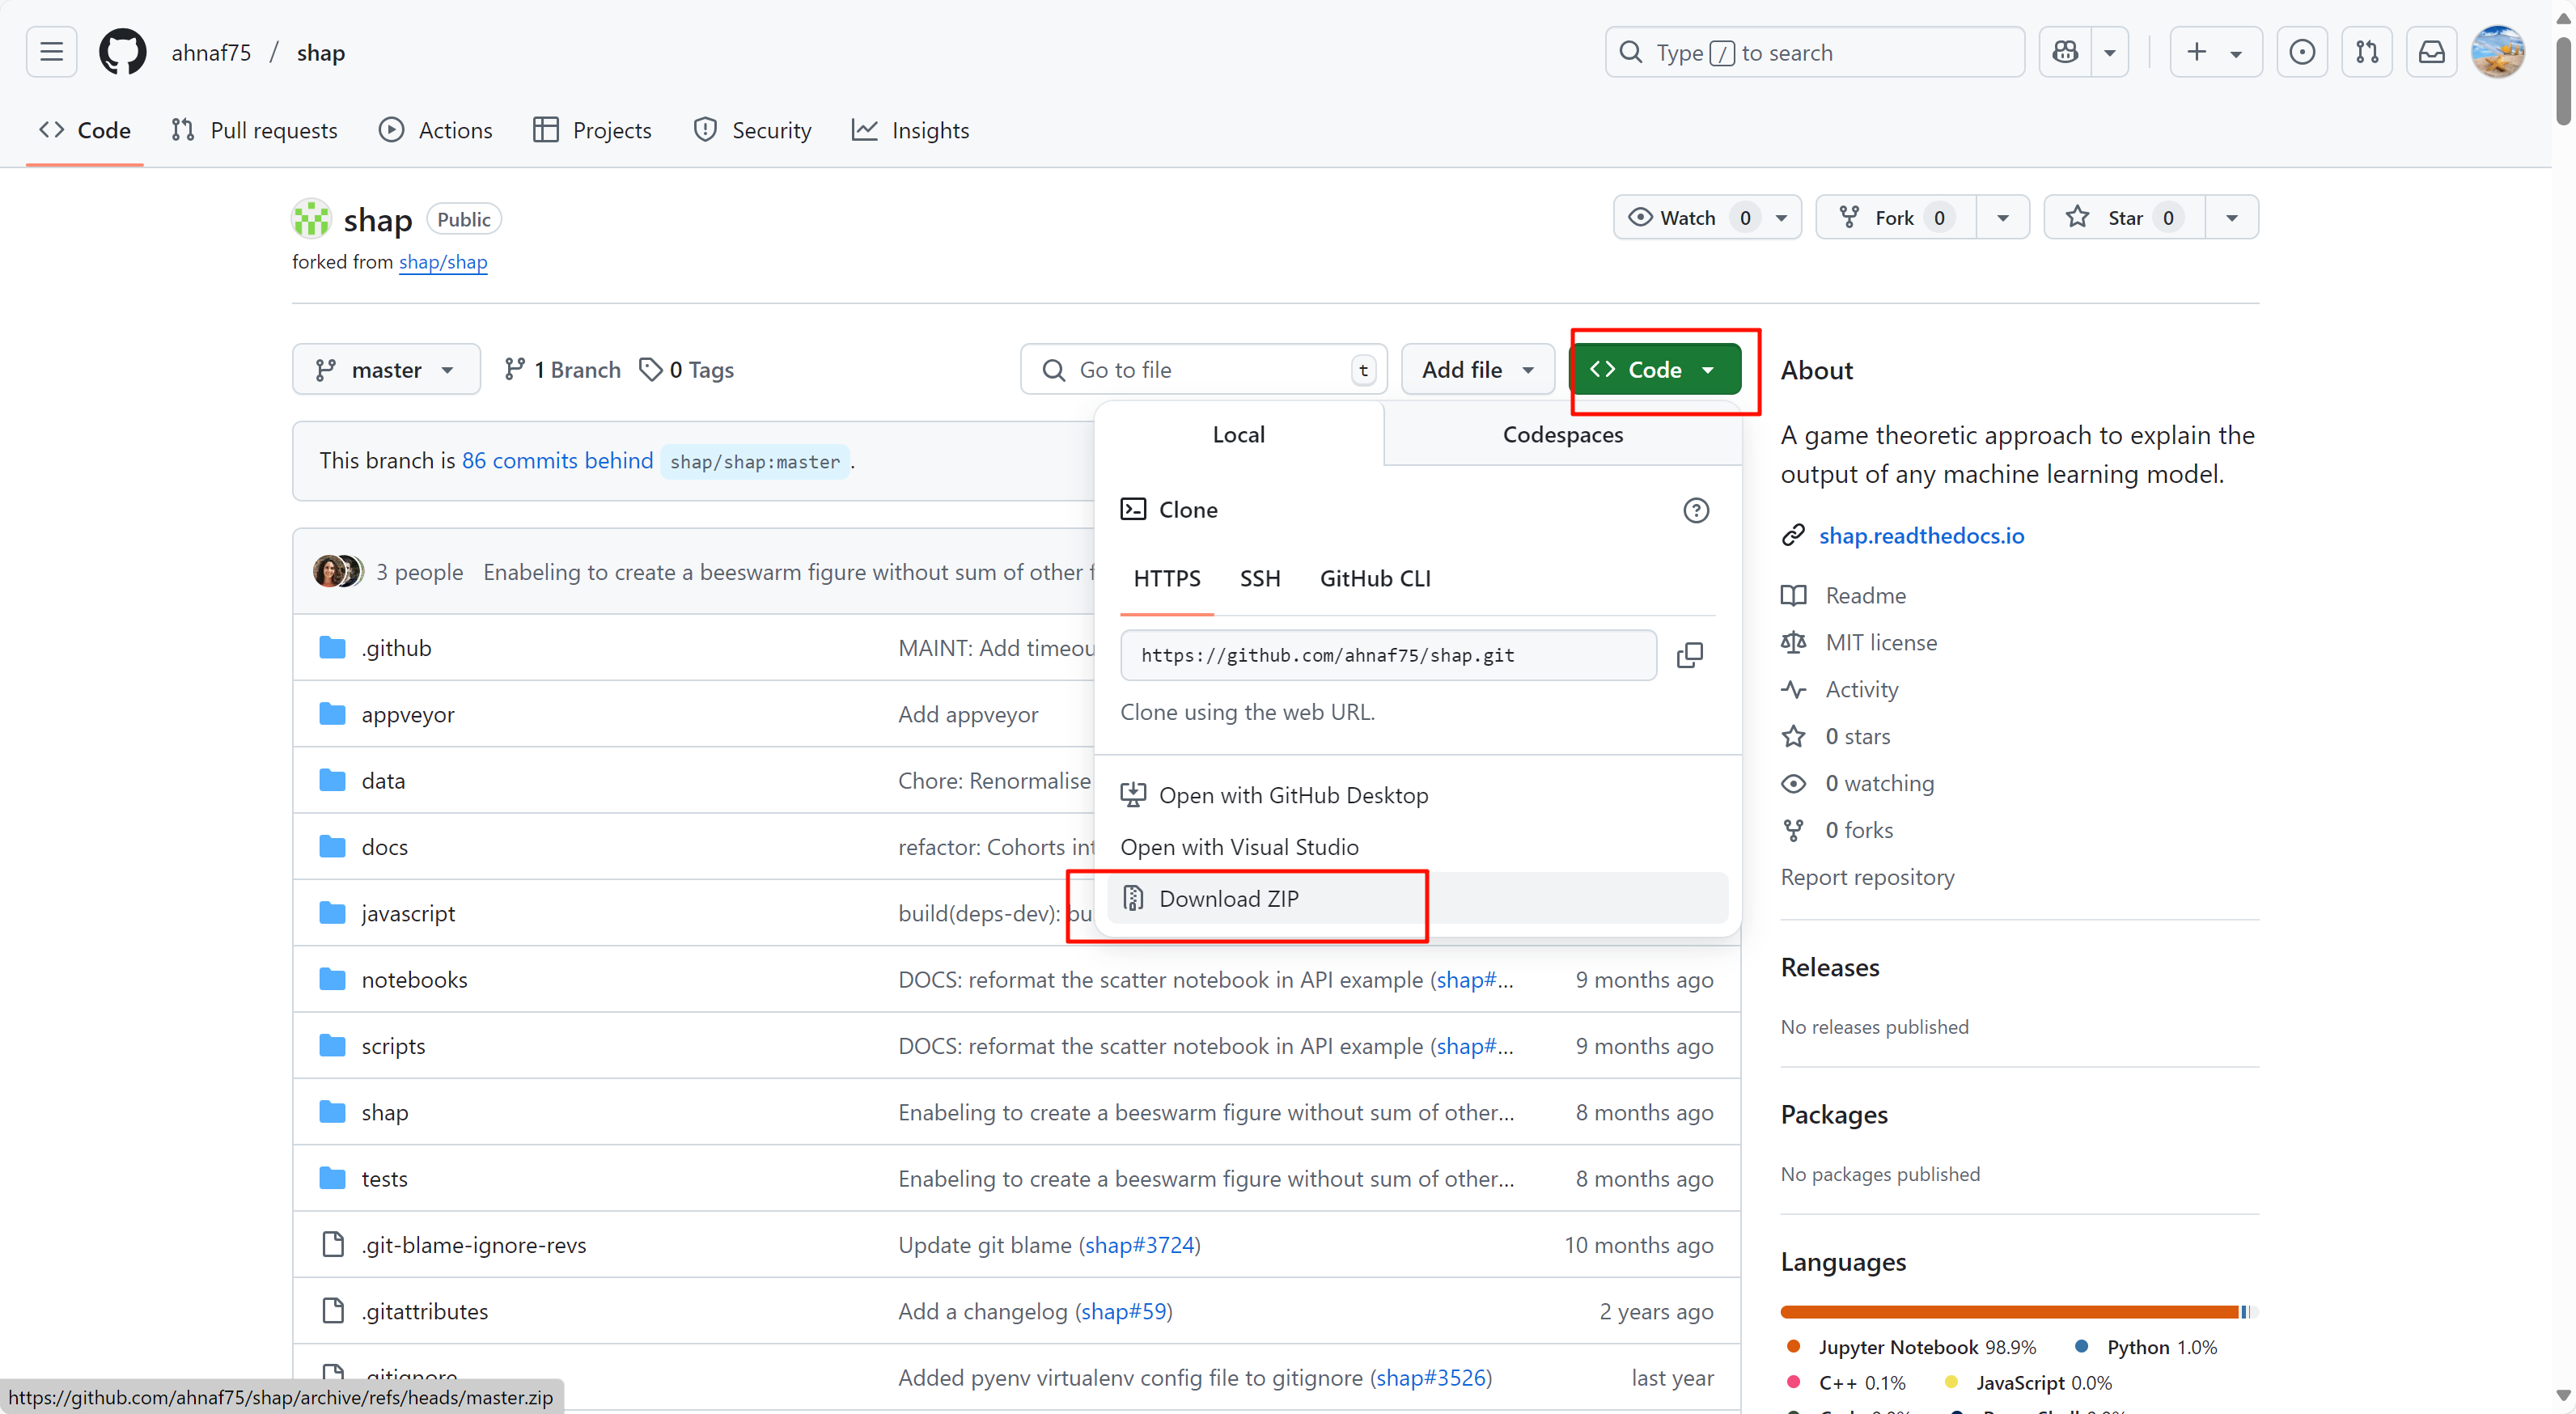This screenshot has height=1414, width=2576.
Task: Click the clone help question mark icon
Action: click(1695, 510)
